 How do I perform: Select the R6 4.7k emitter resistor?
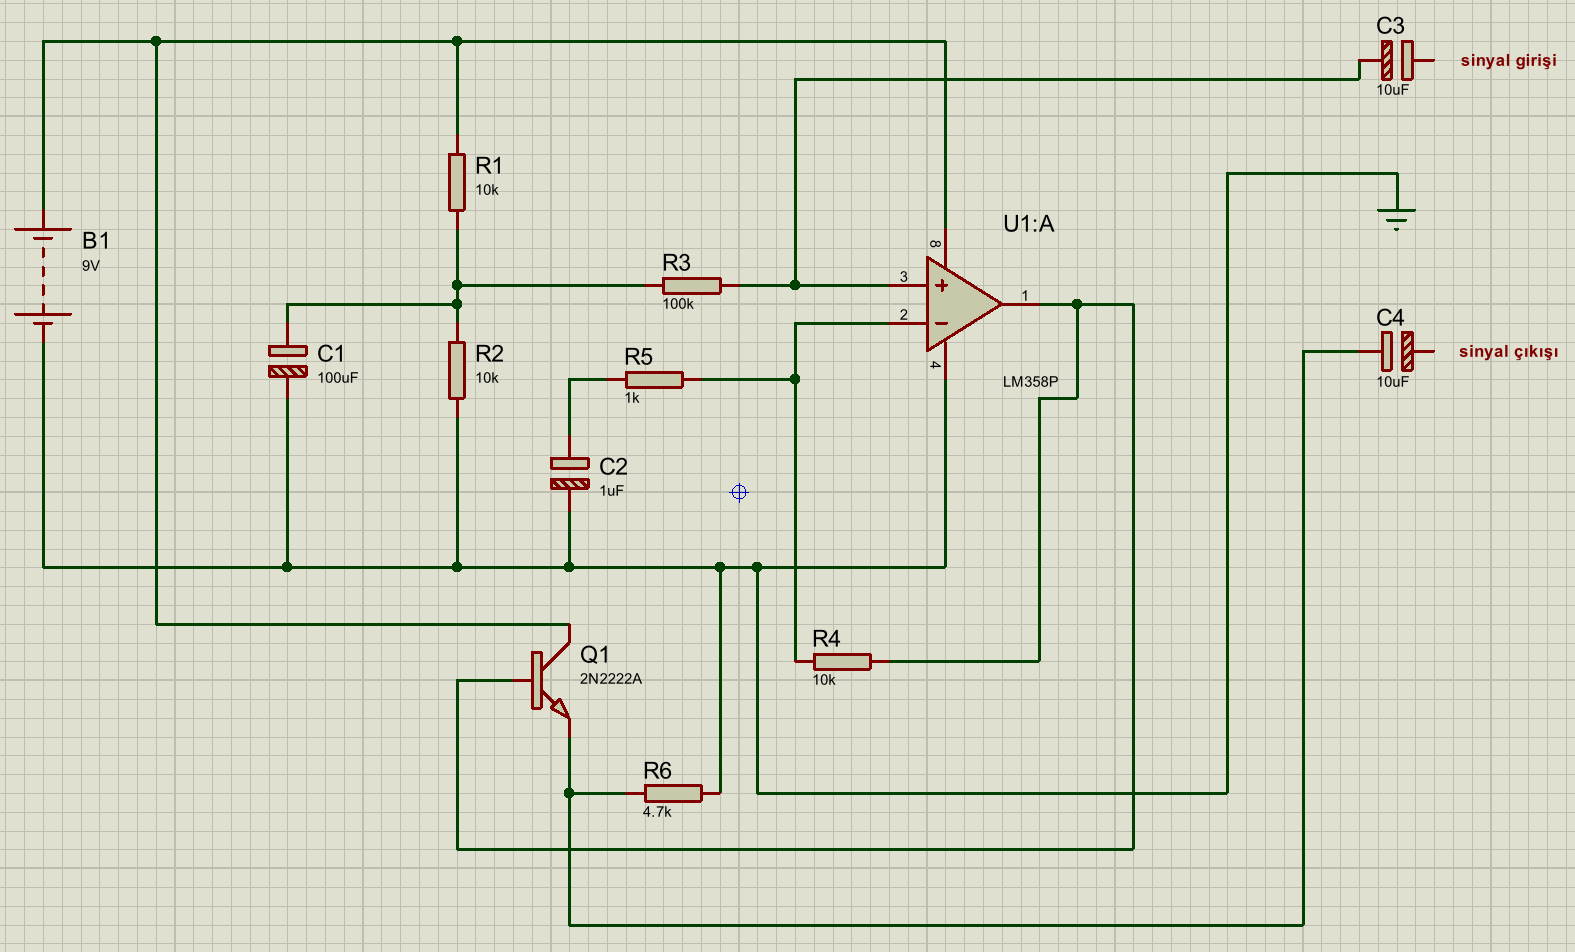click(672, 794)
